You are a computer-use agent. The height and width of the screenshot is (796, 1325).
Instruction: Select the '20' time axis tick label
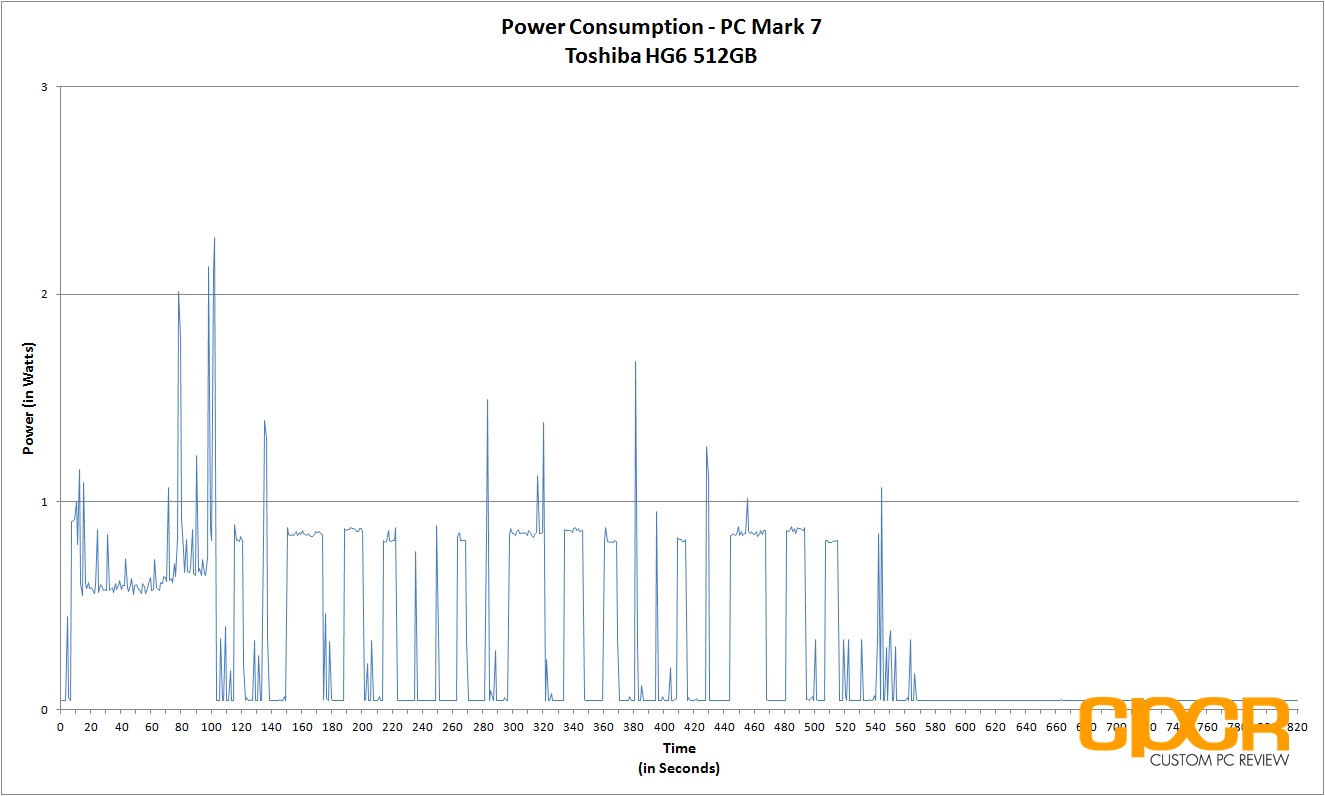[91, 727]
